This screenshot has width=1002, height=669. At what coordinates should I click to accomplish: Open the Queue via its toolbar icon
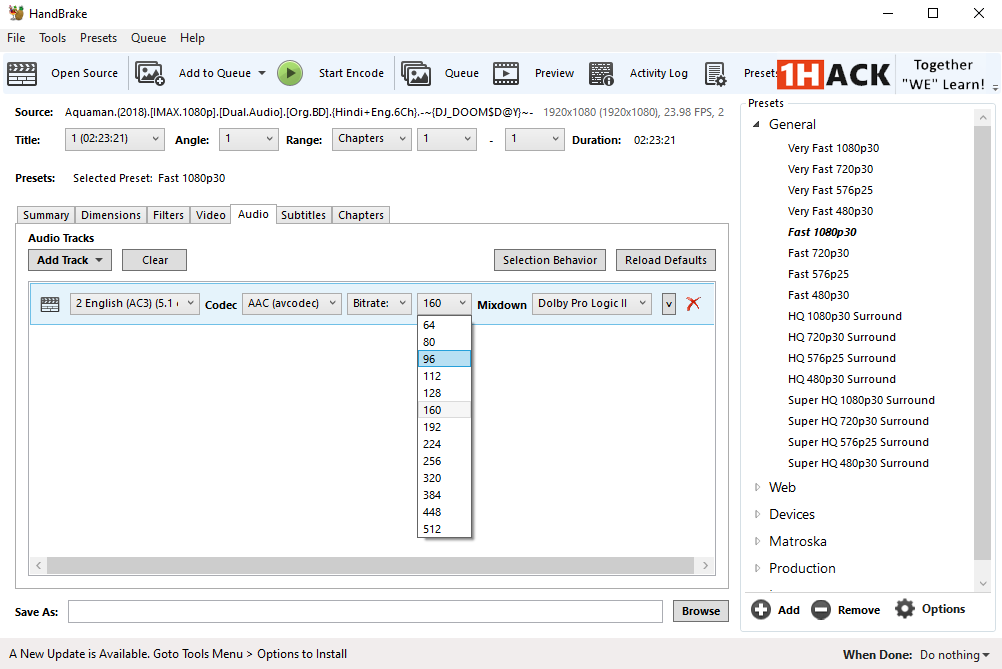(x=416, y=73)
